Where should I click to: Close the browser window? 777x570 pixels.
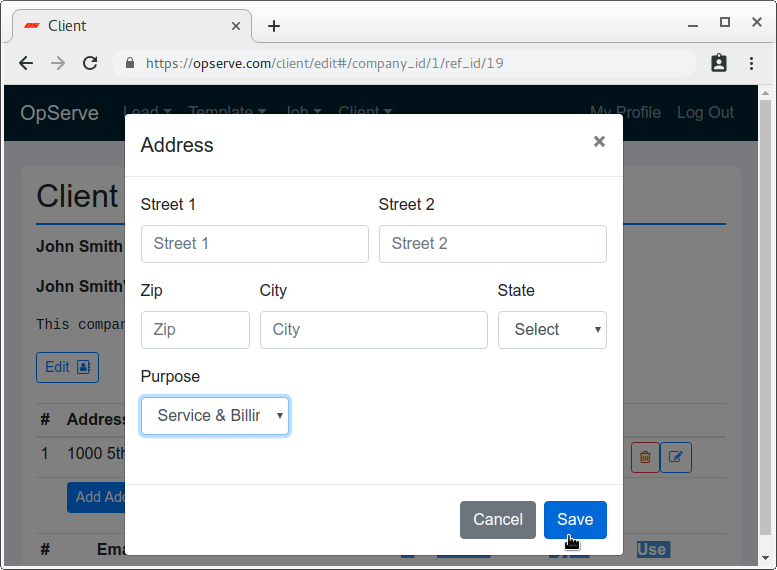(757, 22)
